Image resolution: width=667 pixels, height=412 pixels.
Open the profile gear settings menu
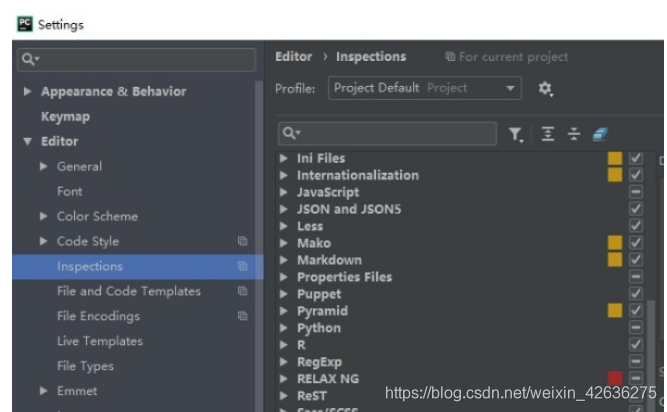[x=545, y=88]
